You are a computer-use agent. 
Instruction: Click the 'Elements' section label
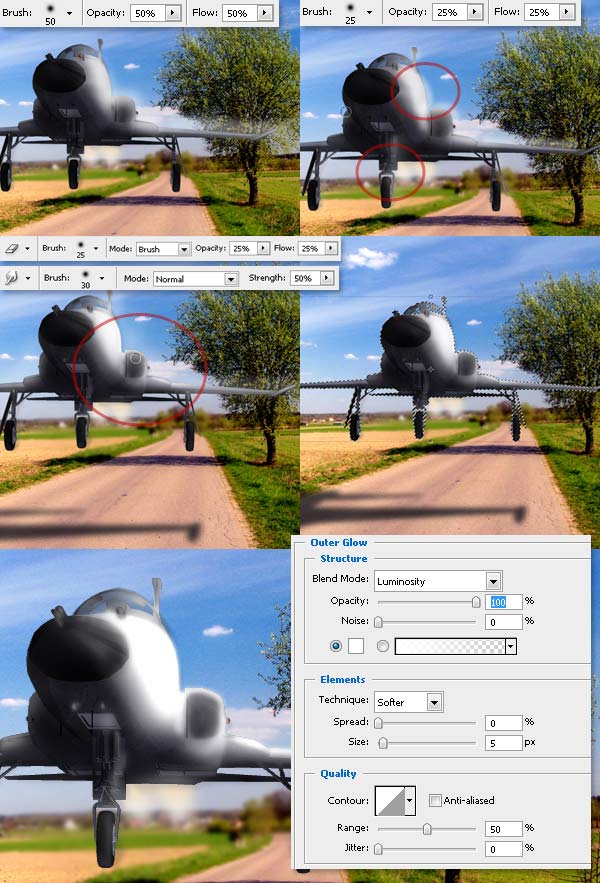coord(343,680)
